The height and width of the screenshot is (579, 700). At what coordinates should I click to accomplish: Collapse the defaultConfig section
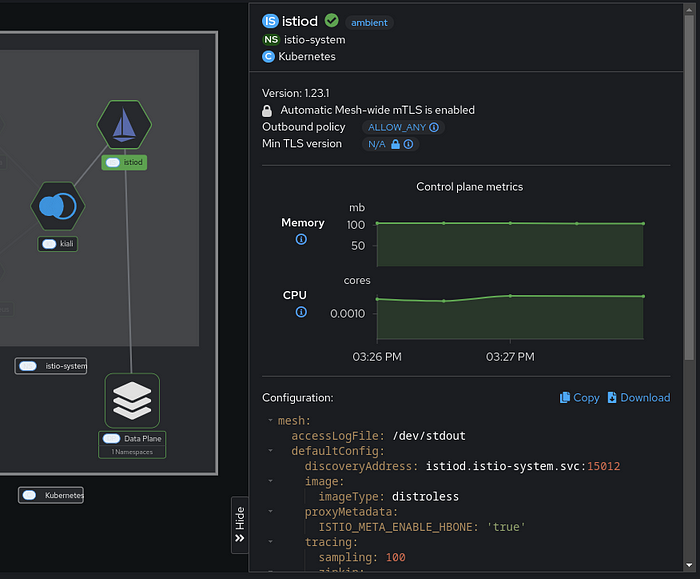point(271,450)
